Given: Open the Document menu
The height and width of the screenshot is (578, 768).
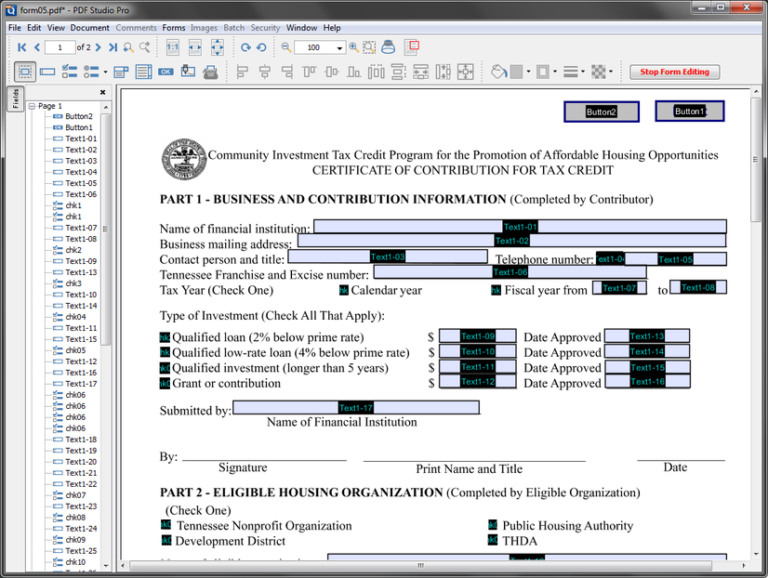Looking at the screenshot, I should point(90,28).
